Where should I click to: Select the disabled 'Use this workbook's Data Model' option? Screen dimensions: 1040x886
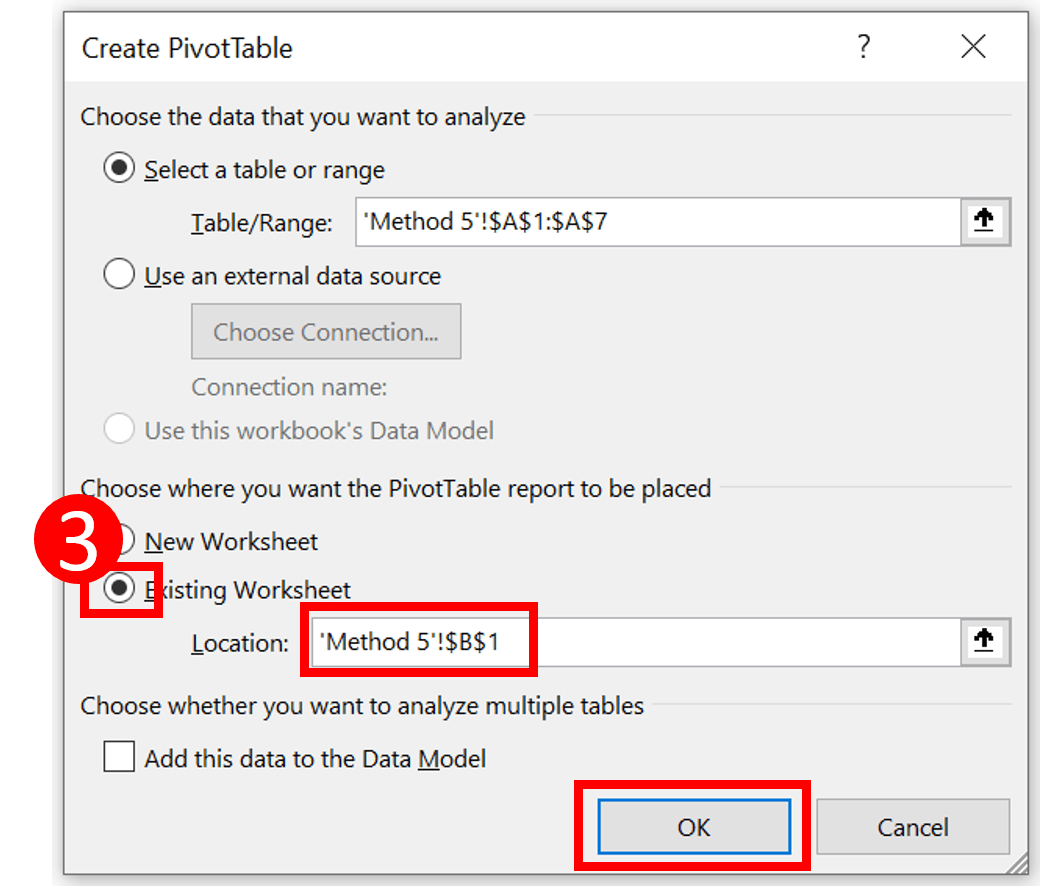(119, 428)
